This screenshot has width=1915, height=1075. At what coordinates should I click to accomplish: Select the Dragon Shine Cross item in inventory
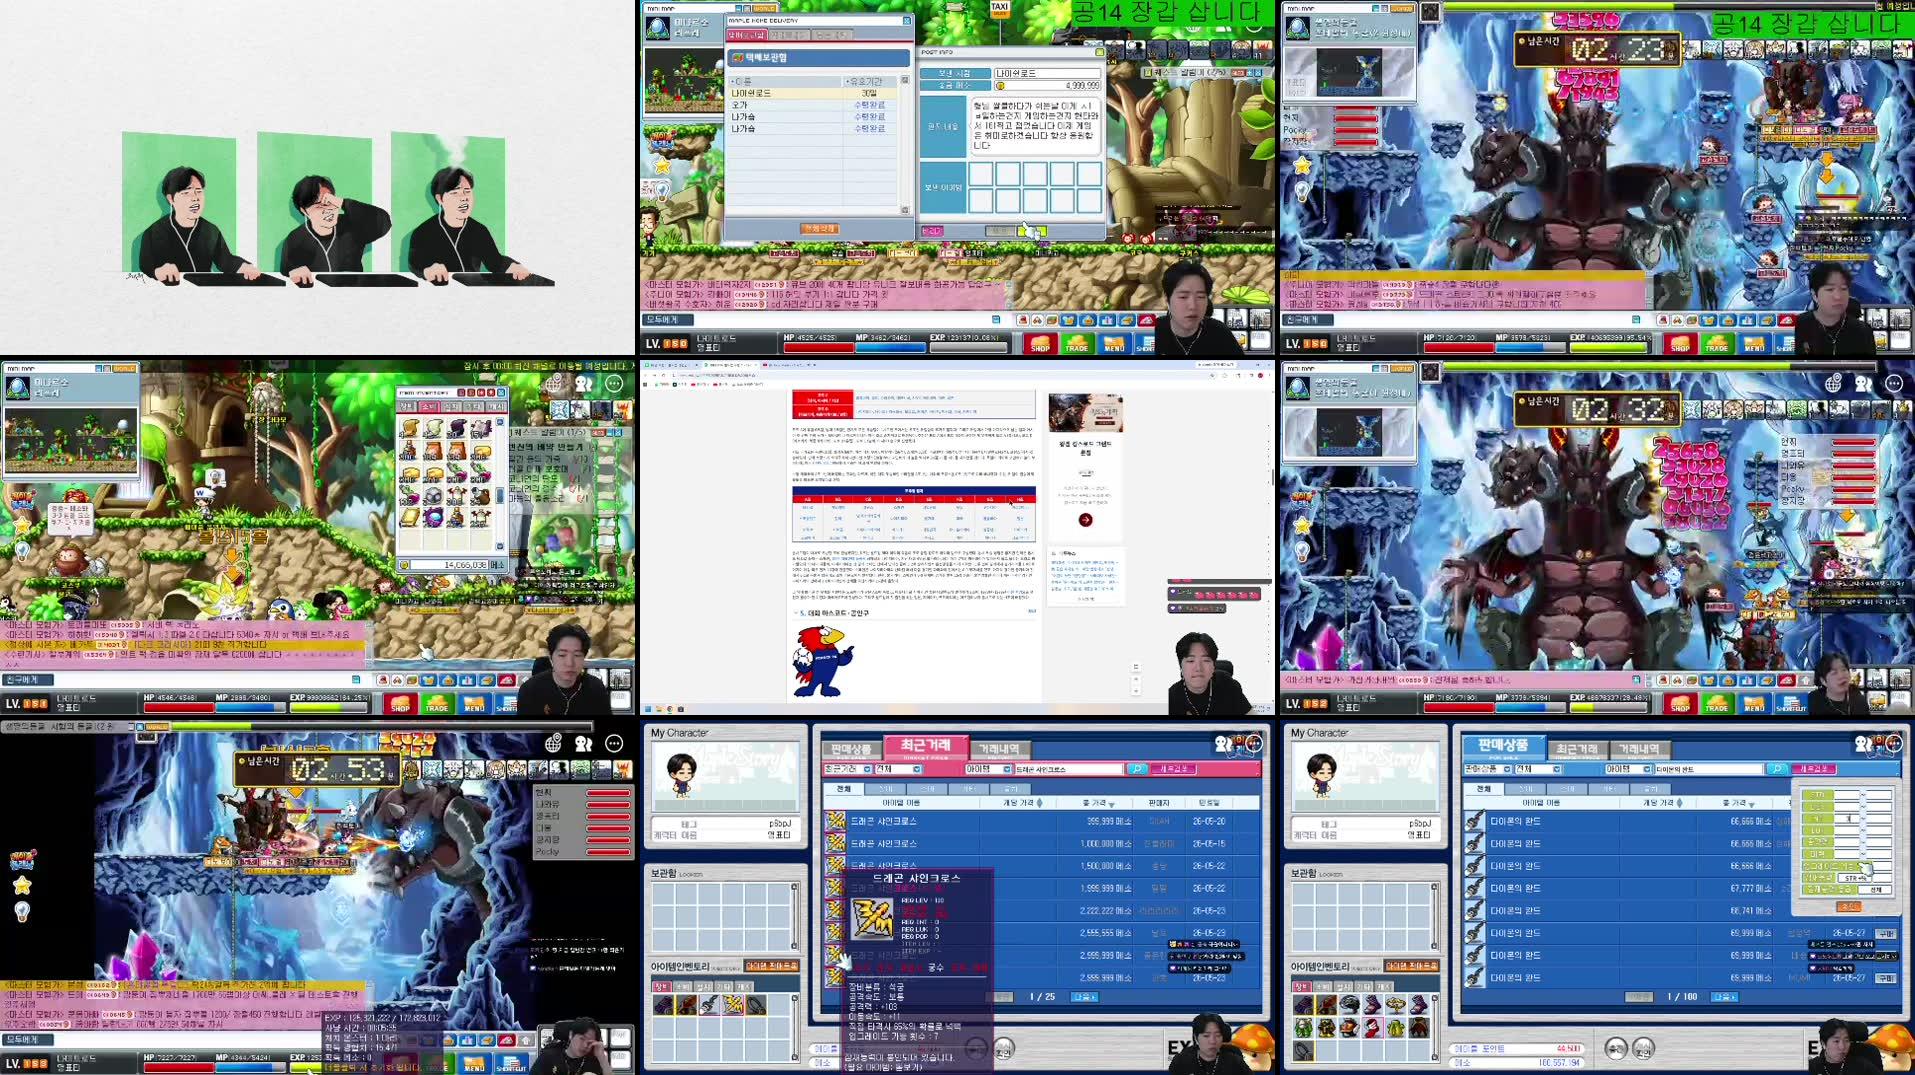(733, 1004)
